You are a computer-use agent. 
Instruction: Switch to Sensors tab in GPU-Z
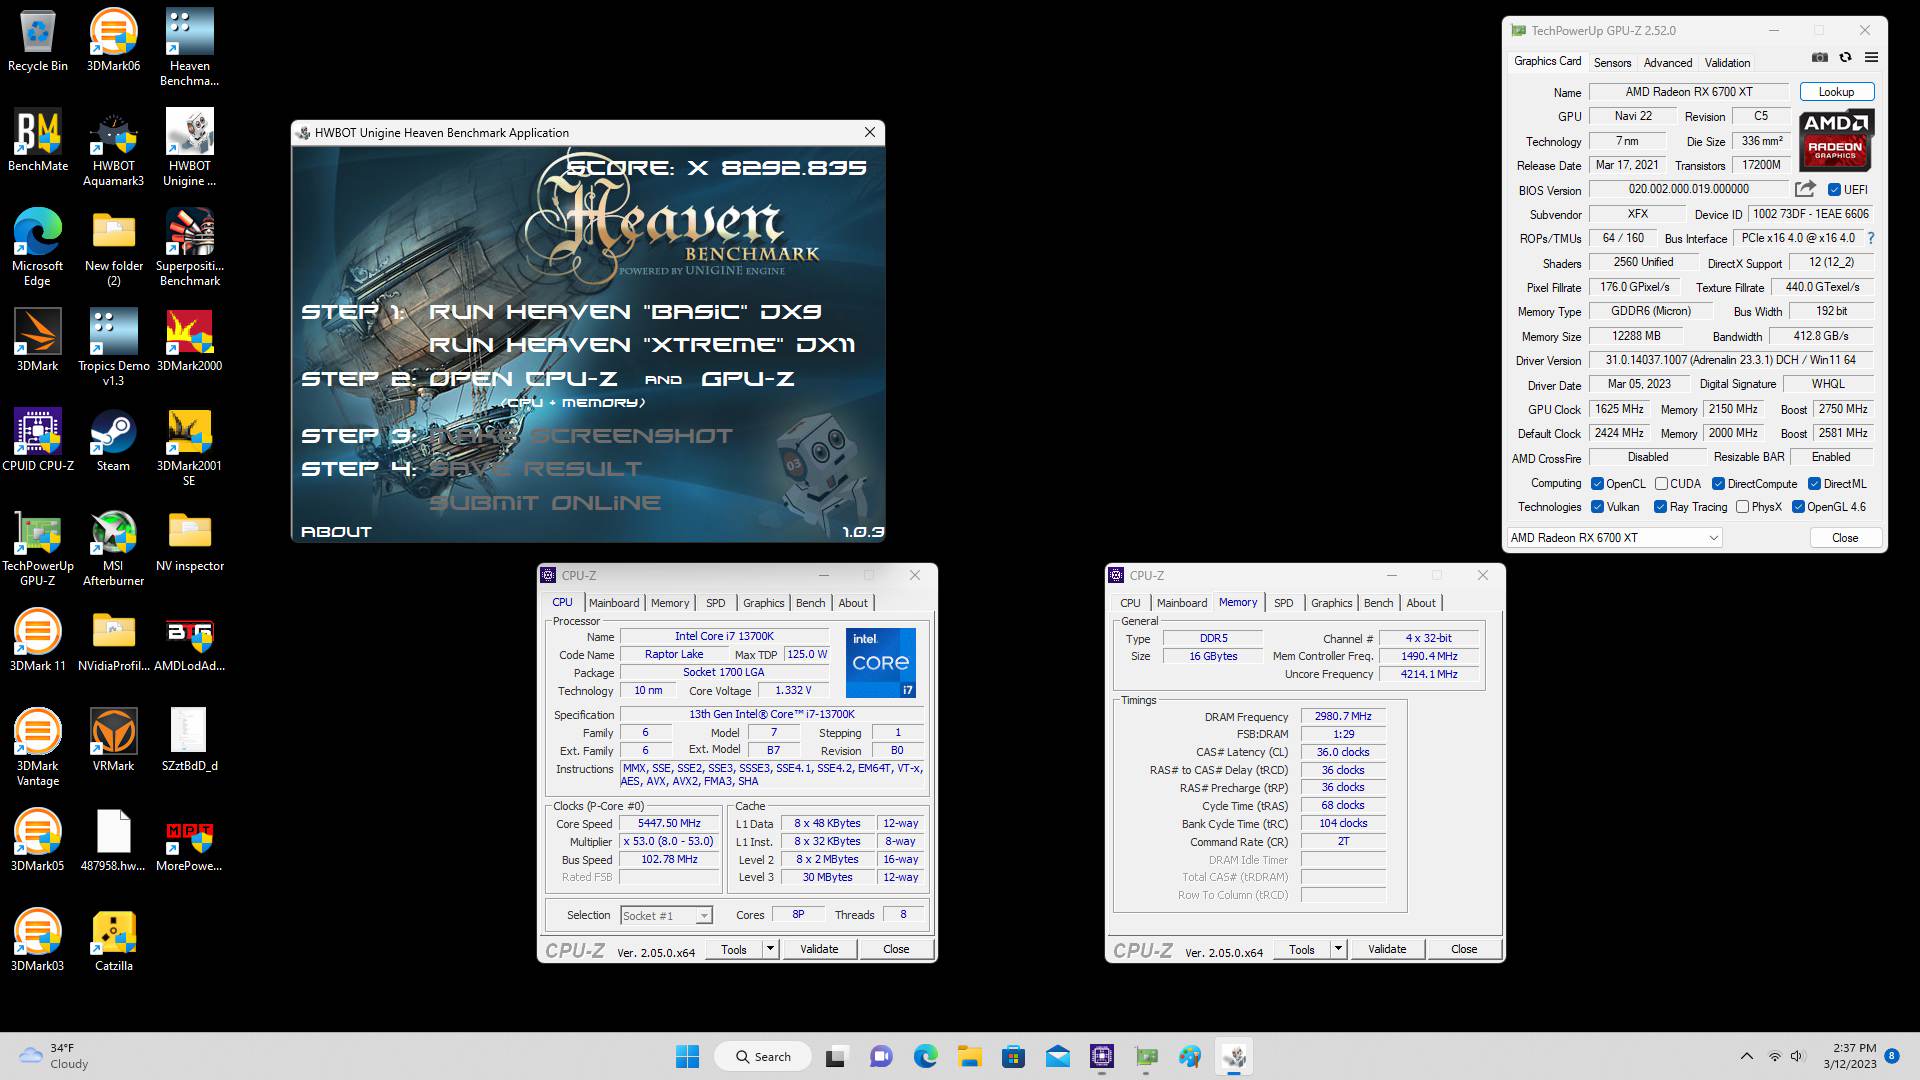coord(1612,62)
